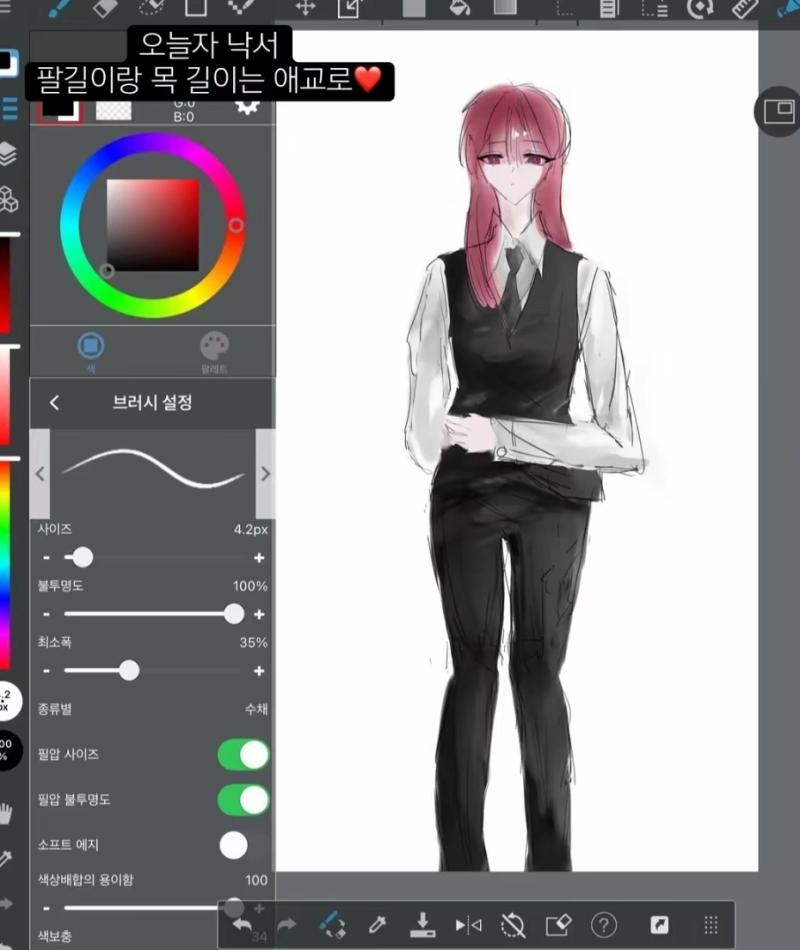Click the 35% minimum width value
Image resolution: width=800 pixels, height=950 pixels.
[253, 643]
